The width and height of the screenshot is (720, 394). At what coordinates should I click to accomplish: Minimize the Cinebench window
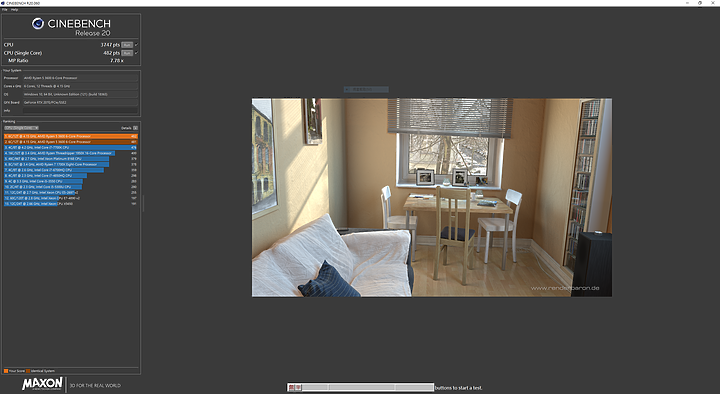pos(687,3)
